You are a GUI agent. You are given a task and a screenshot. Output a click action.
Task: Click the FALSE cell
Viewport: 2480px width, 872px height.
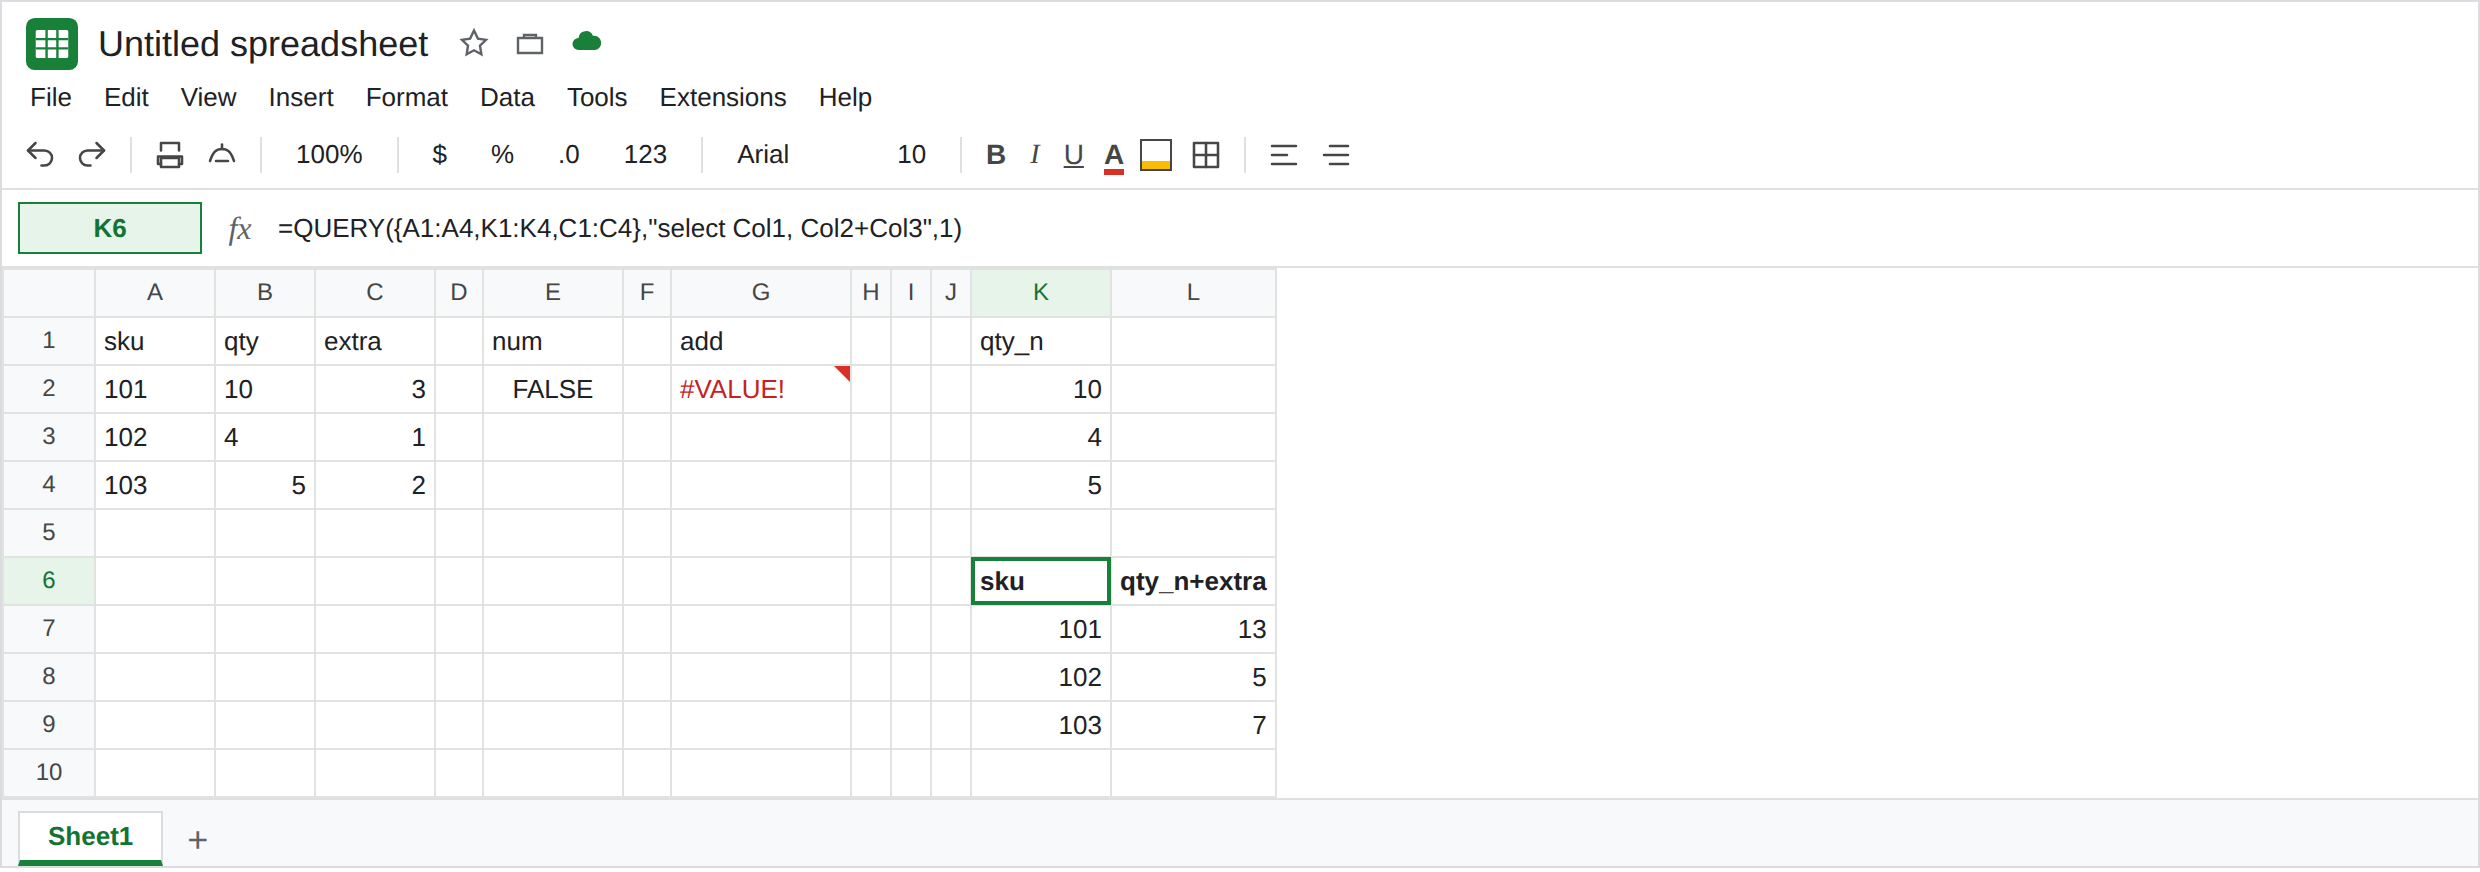553,389
